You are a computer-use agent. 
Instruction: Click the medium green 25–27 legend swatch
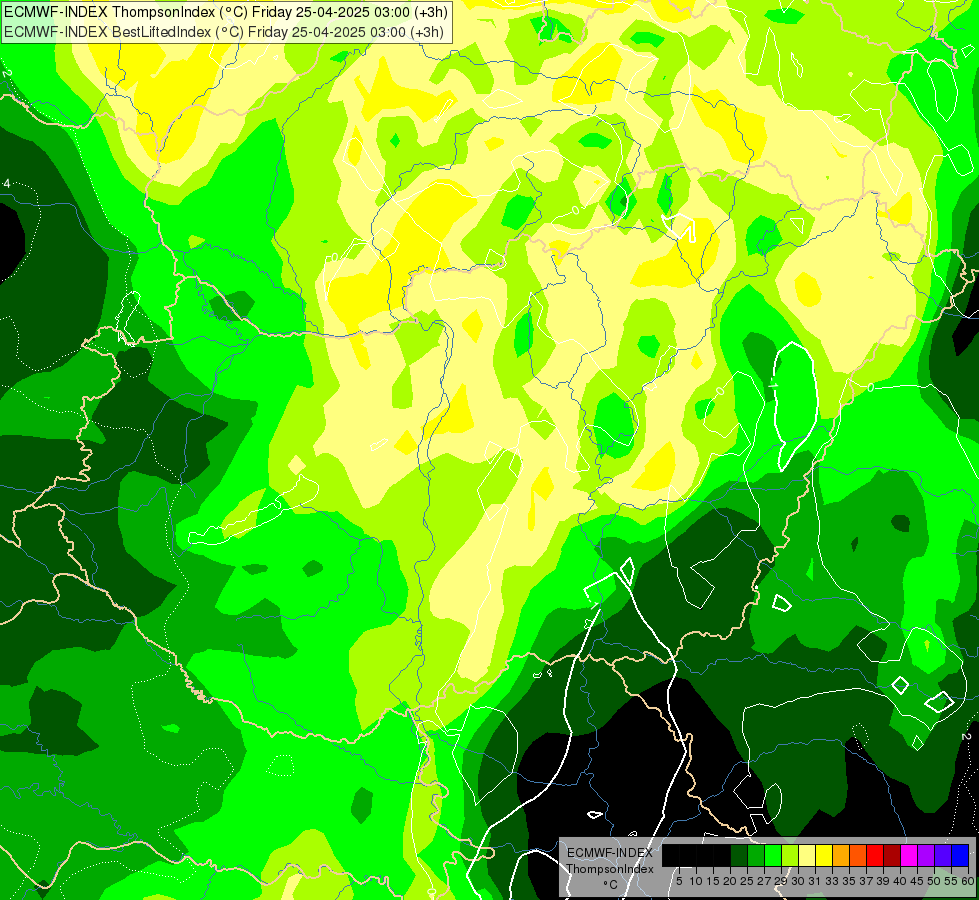point(756,856)
